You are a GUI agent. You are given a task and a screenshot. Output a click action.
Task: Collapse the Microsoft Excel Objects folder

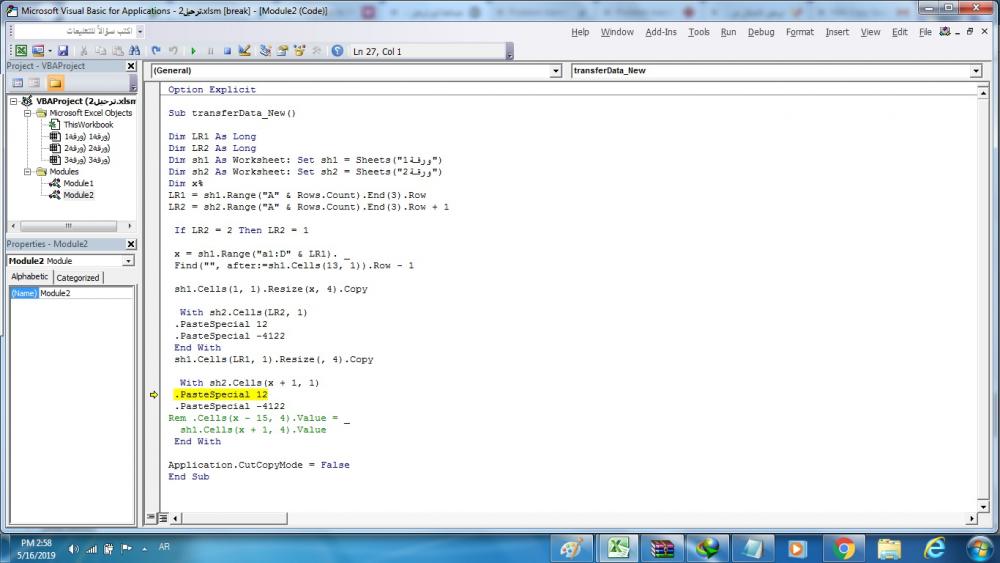coord(27,113)
